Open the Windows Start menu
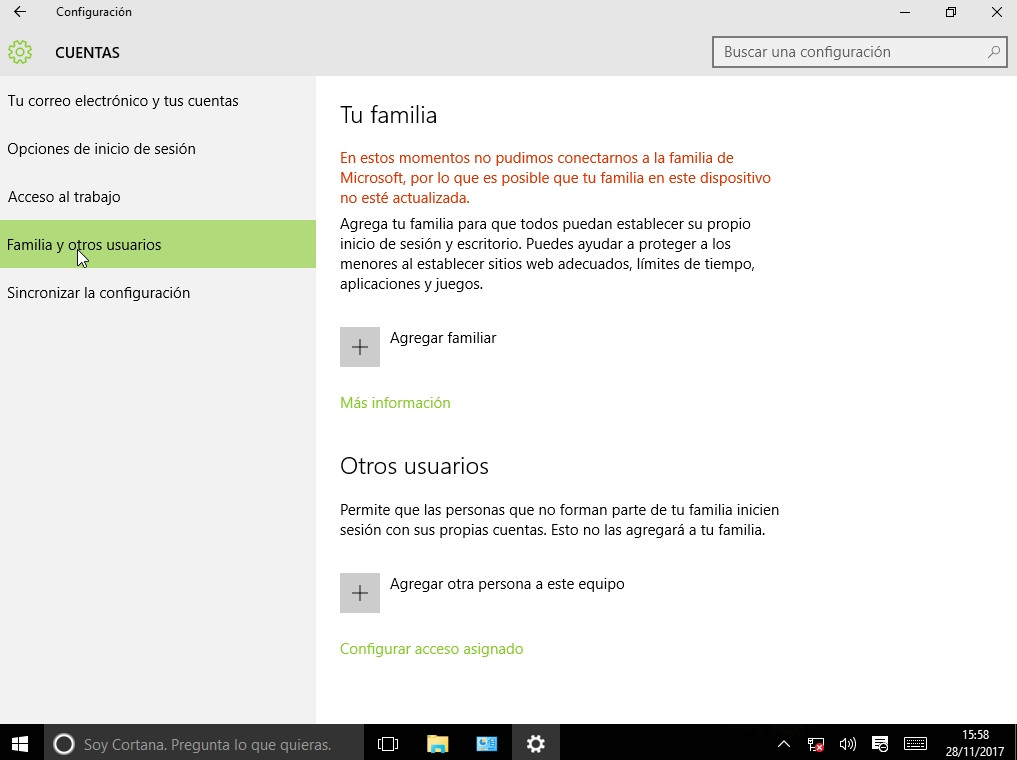Viewport: 1017px width, 760px height. point(20,743)
